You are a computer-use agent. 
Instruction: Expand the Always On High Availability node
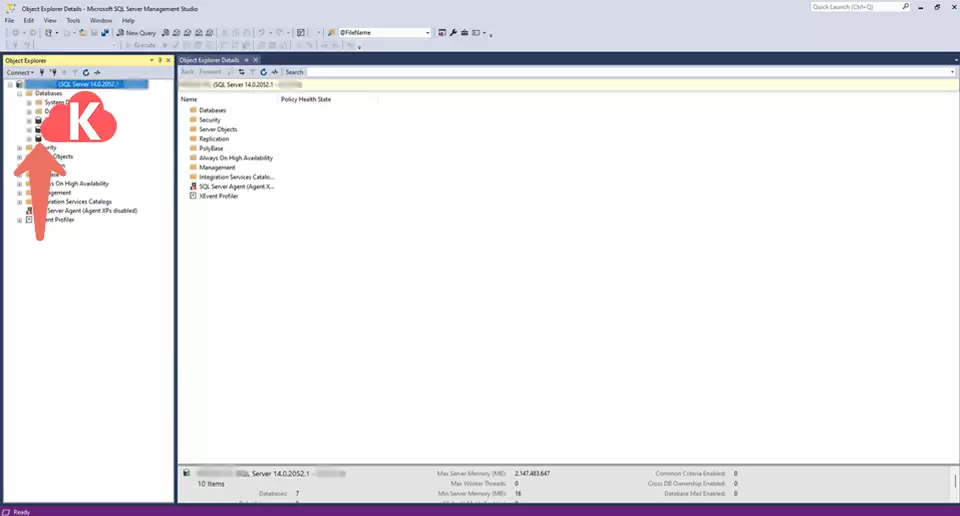pos(20,184)
